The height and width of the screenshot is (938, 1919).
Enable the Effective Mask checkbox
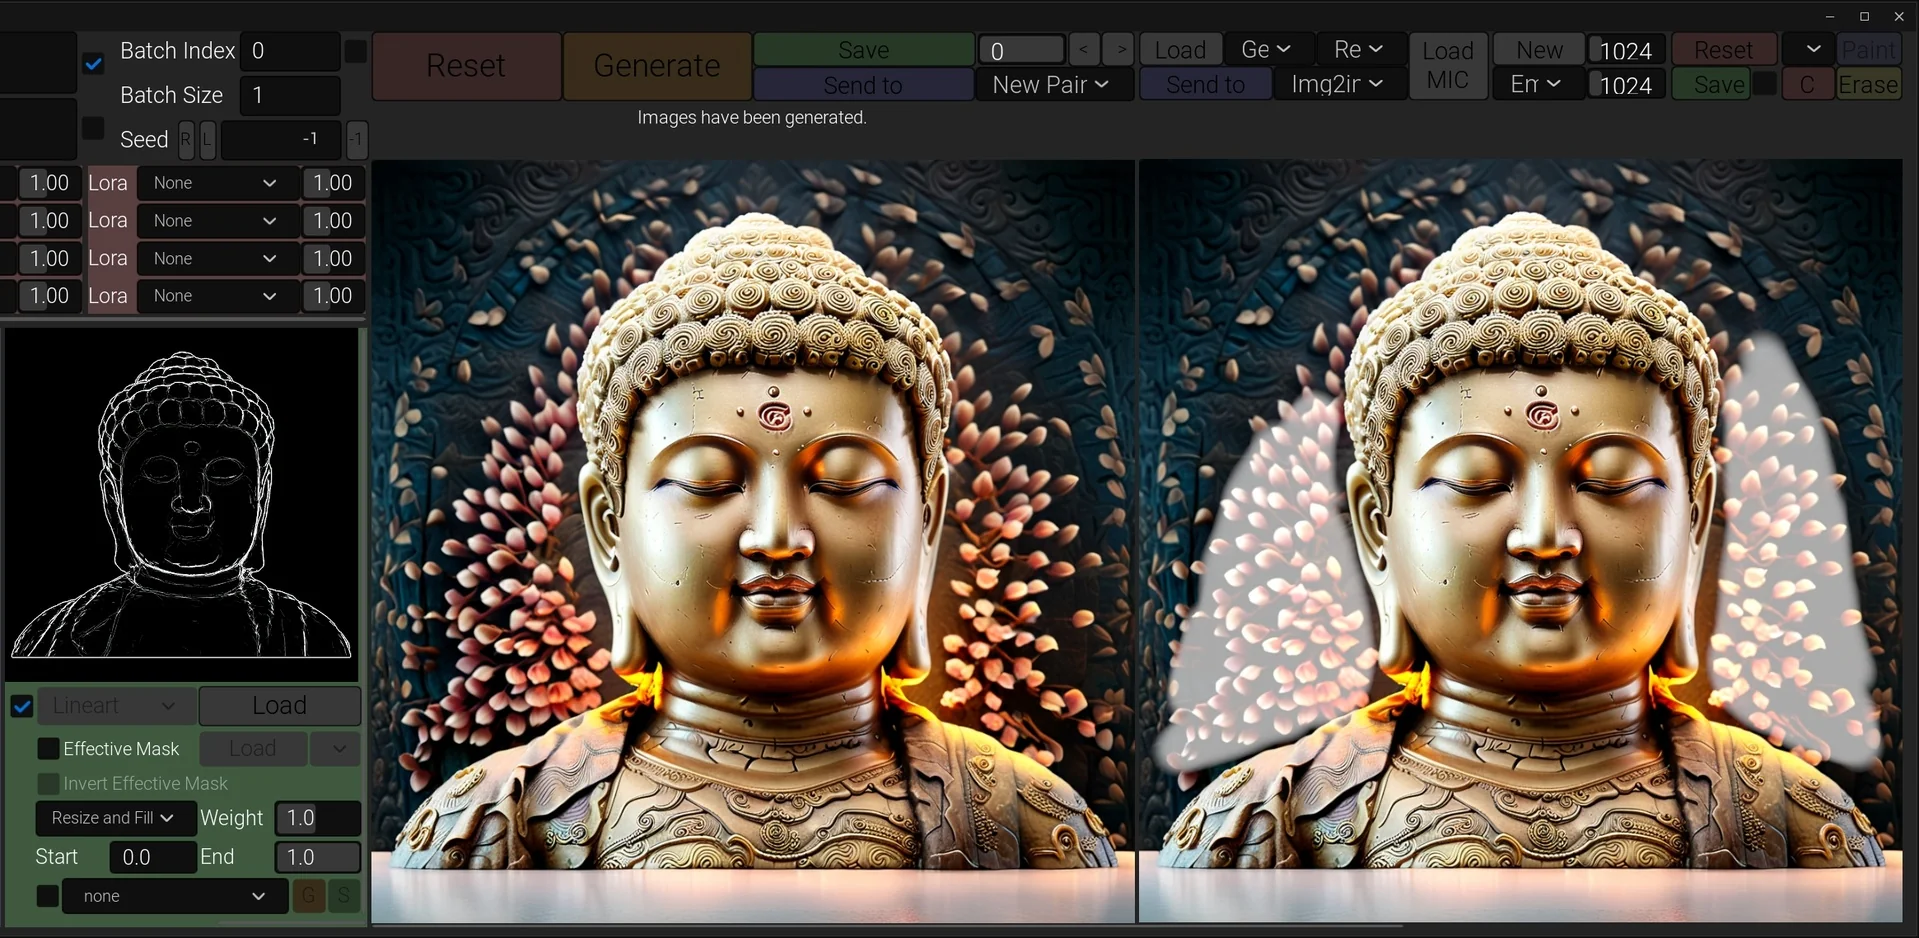[x=48, y=749]
